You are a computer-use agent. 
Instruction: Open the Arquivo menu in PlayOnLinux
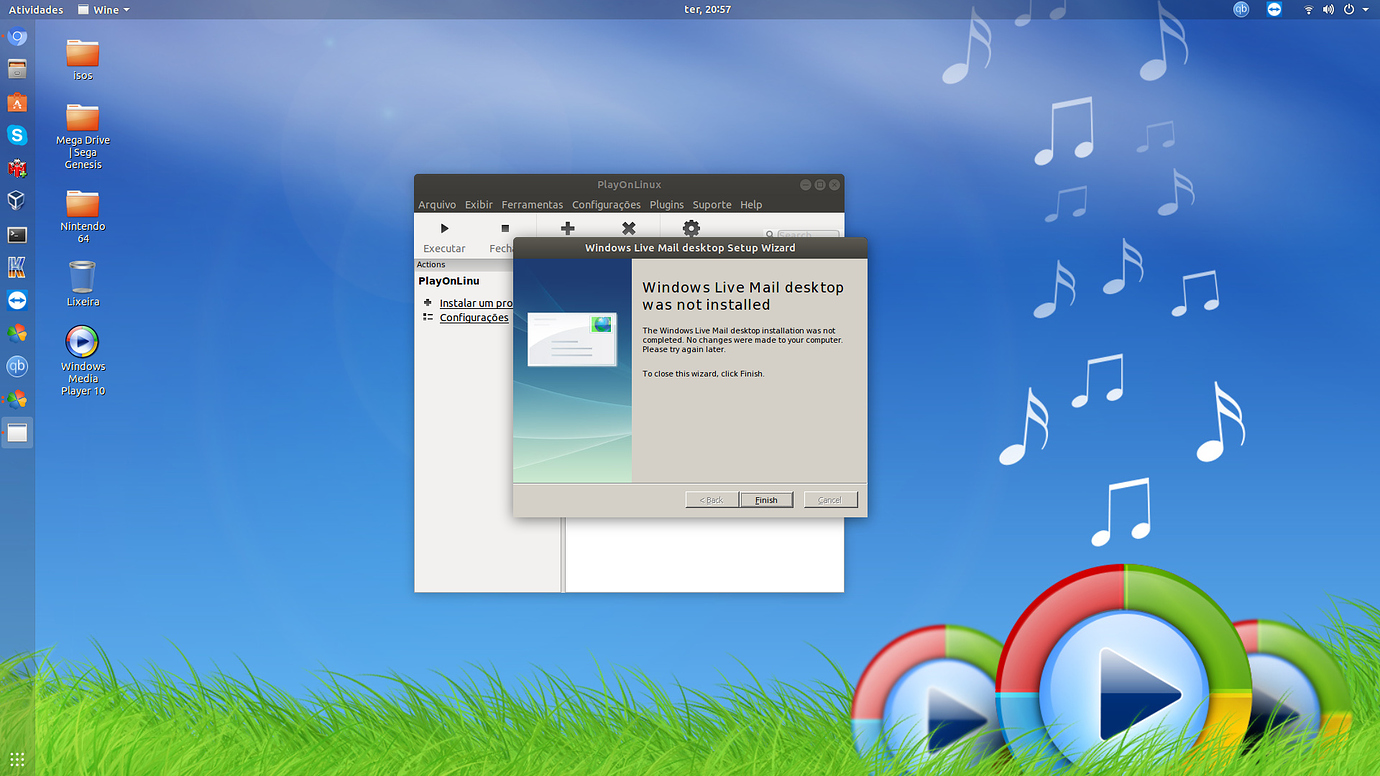coord(437,205)
